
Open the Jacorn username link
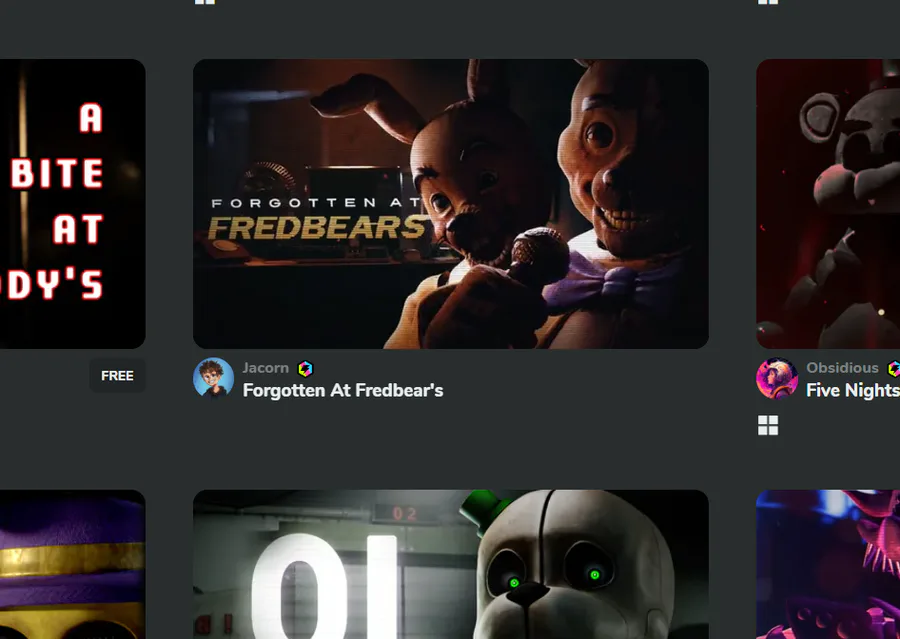pos(266,368)
